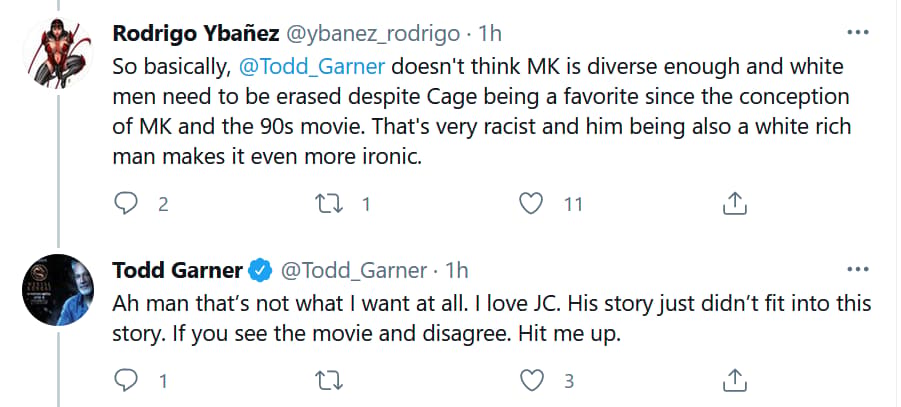Screen dimensions: 901x407
Task: Reply to Rodrigo Ybañez's tweet
Action: [126, 204]
